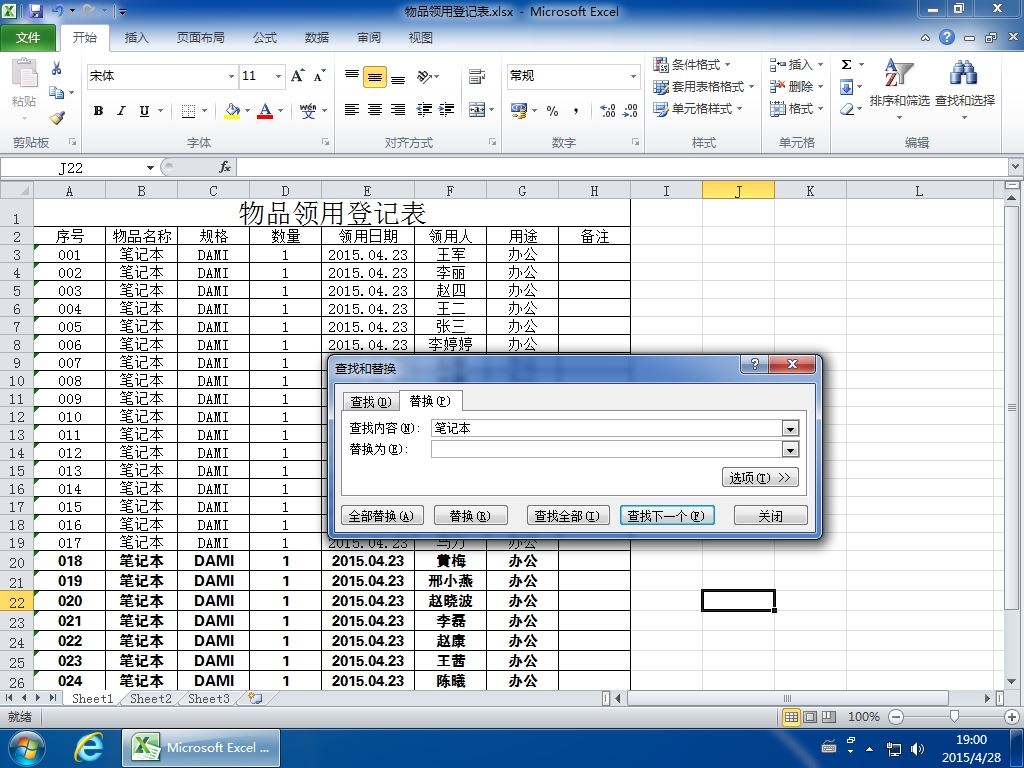Open Sort and Filter (排序和筛选)
The image size is (1024, 768).
899,89
